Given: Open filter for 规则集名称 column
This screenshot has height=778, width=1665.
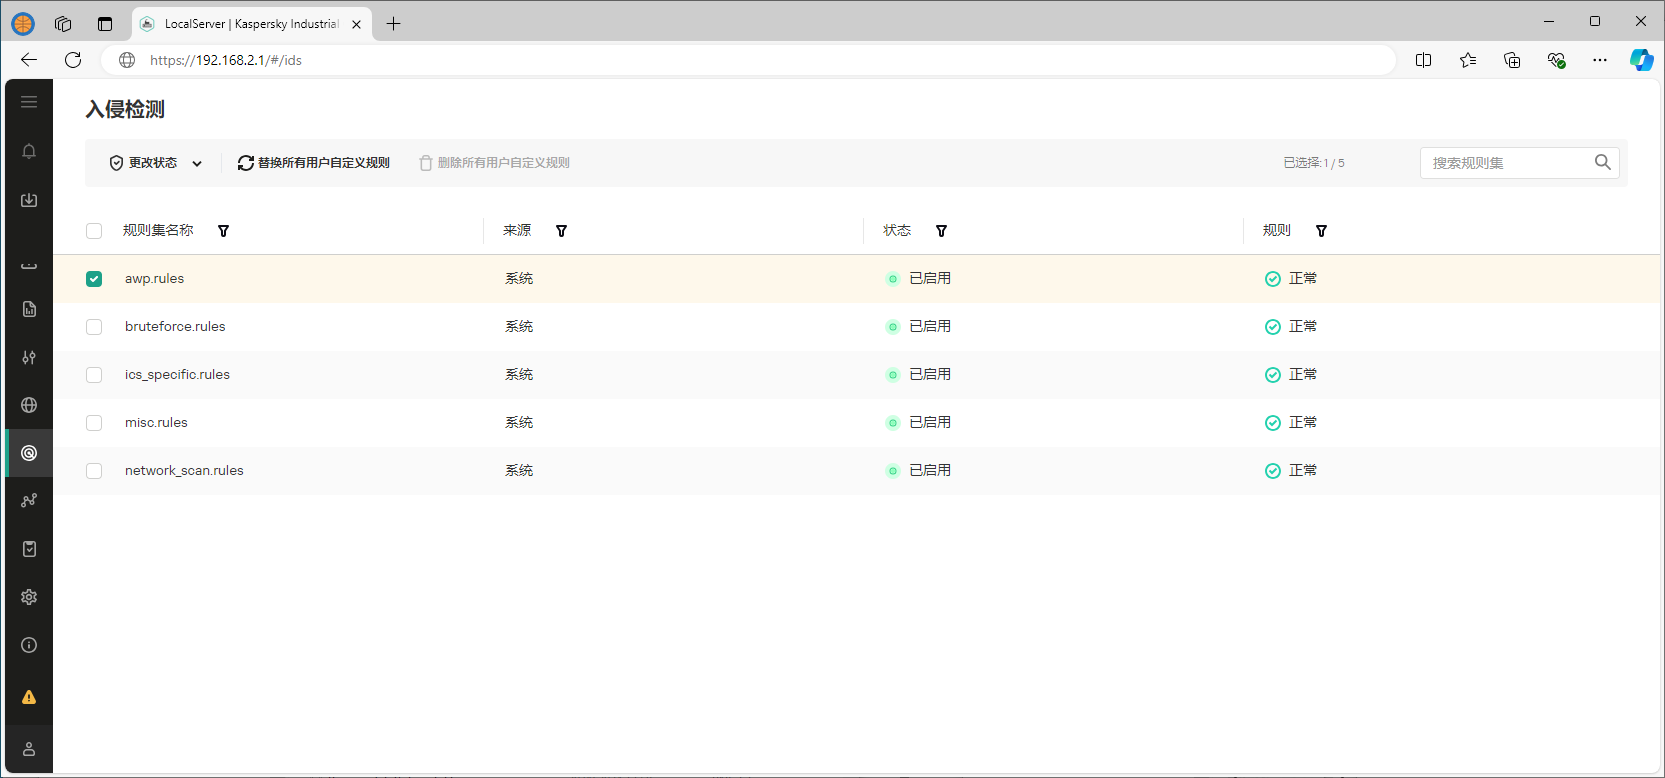Looking at the screenshot, I should tap(223, 231).
